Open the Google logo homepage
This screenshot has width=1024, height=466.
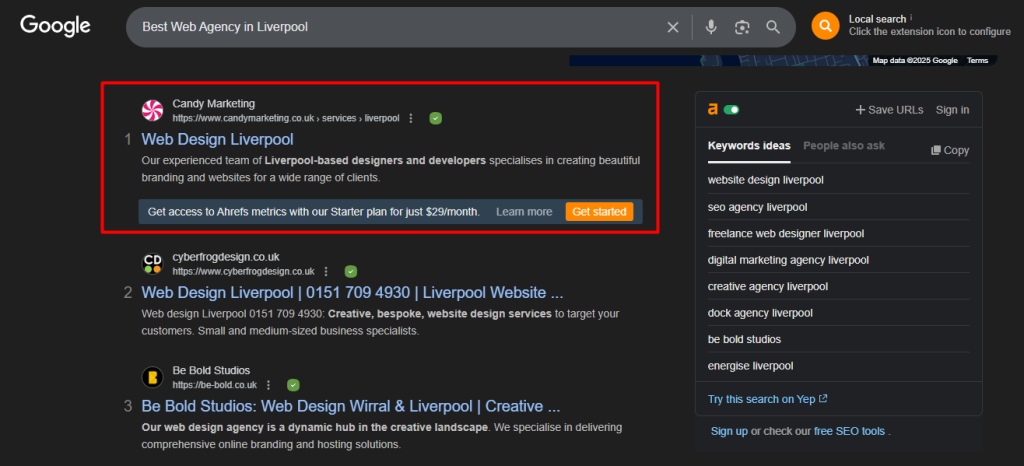click(55, 26)
